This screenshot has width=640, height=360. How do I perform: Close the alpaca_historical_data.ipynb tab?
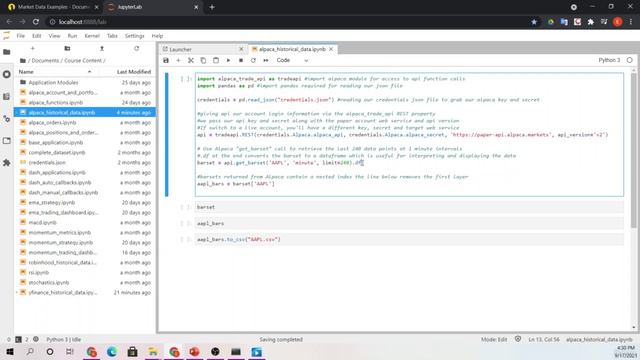click(x=331, y=49)
